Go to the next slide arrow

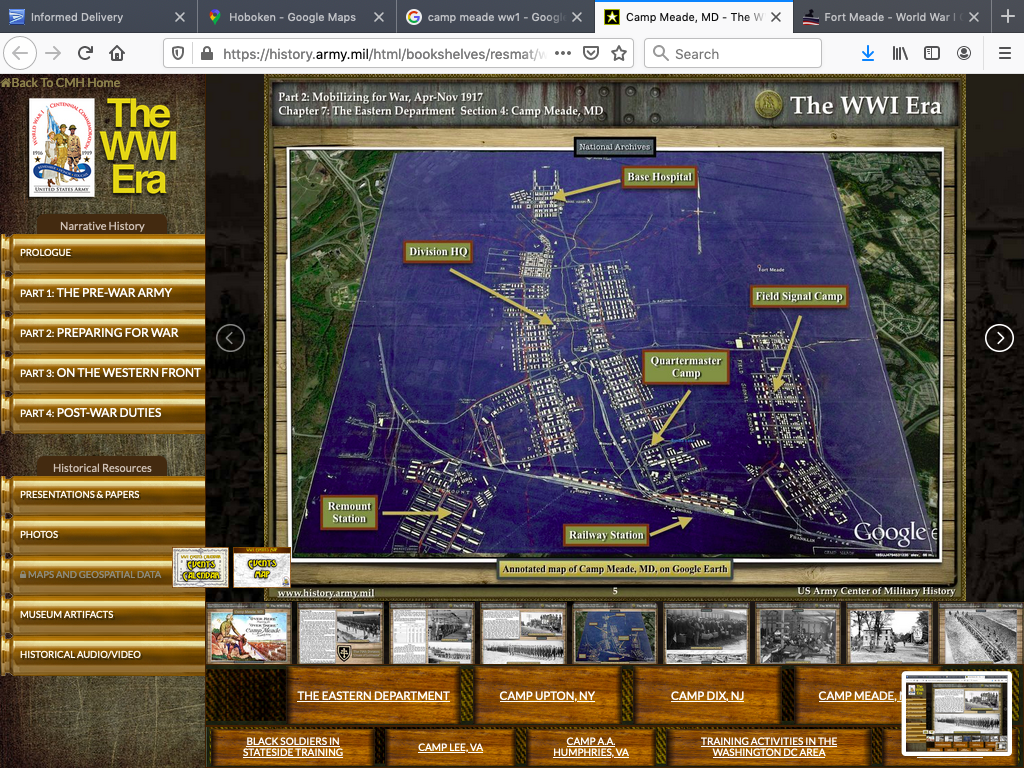999,338
